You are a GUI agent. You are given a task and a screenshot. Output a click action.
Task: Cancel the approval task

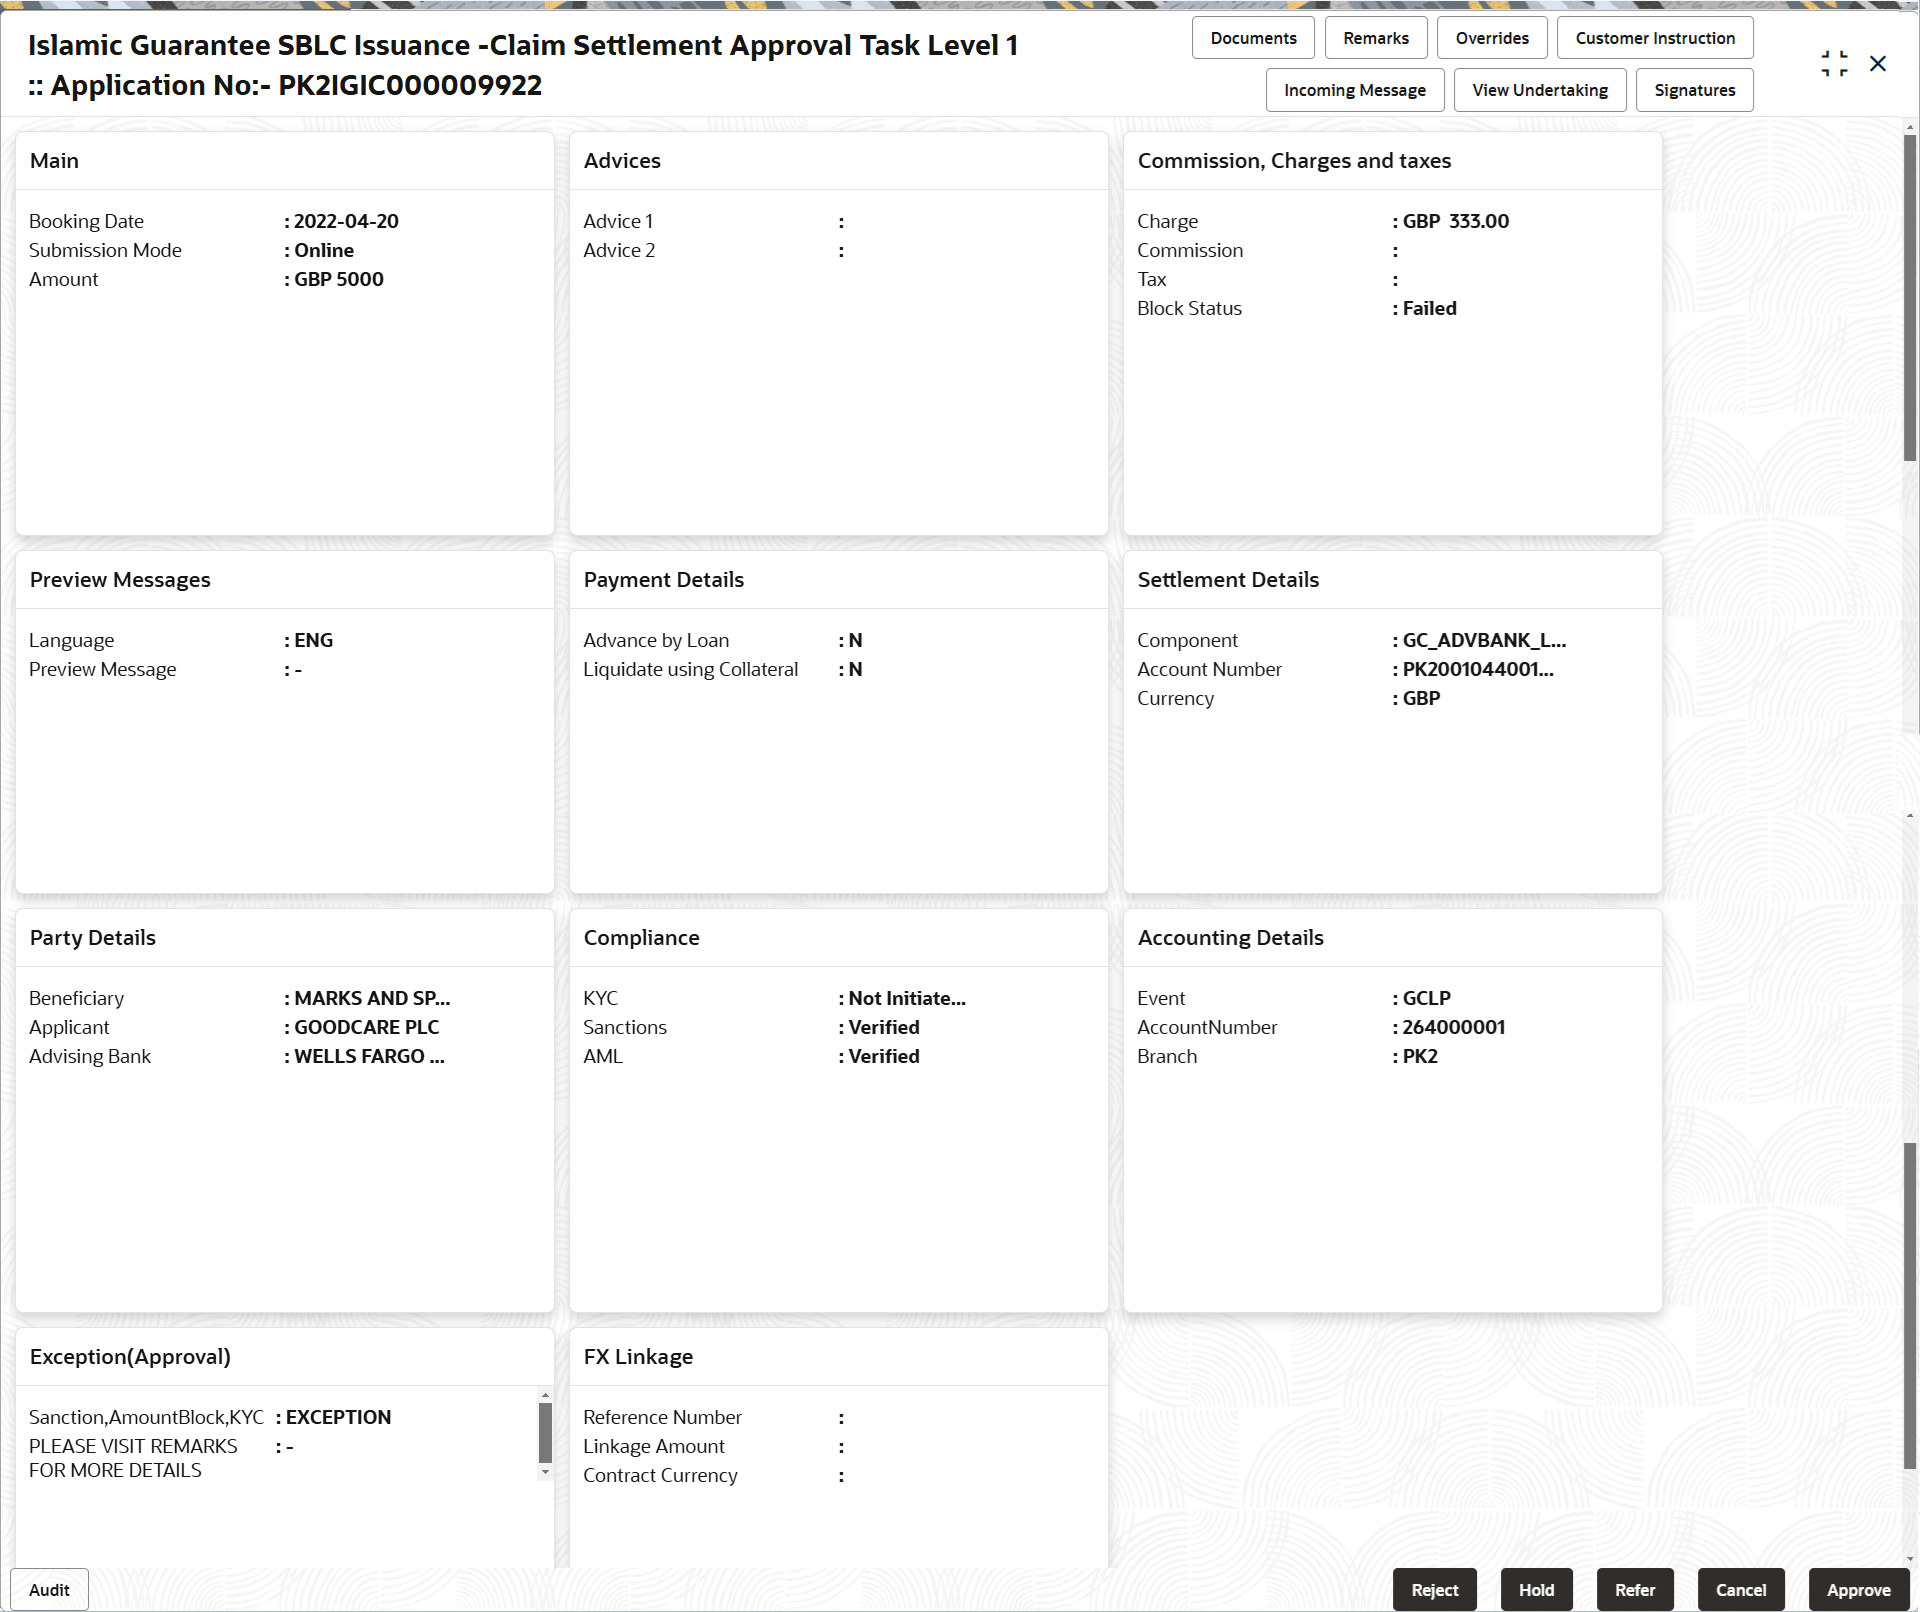[1741, 1589]
